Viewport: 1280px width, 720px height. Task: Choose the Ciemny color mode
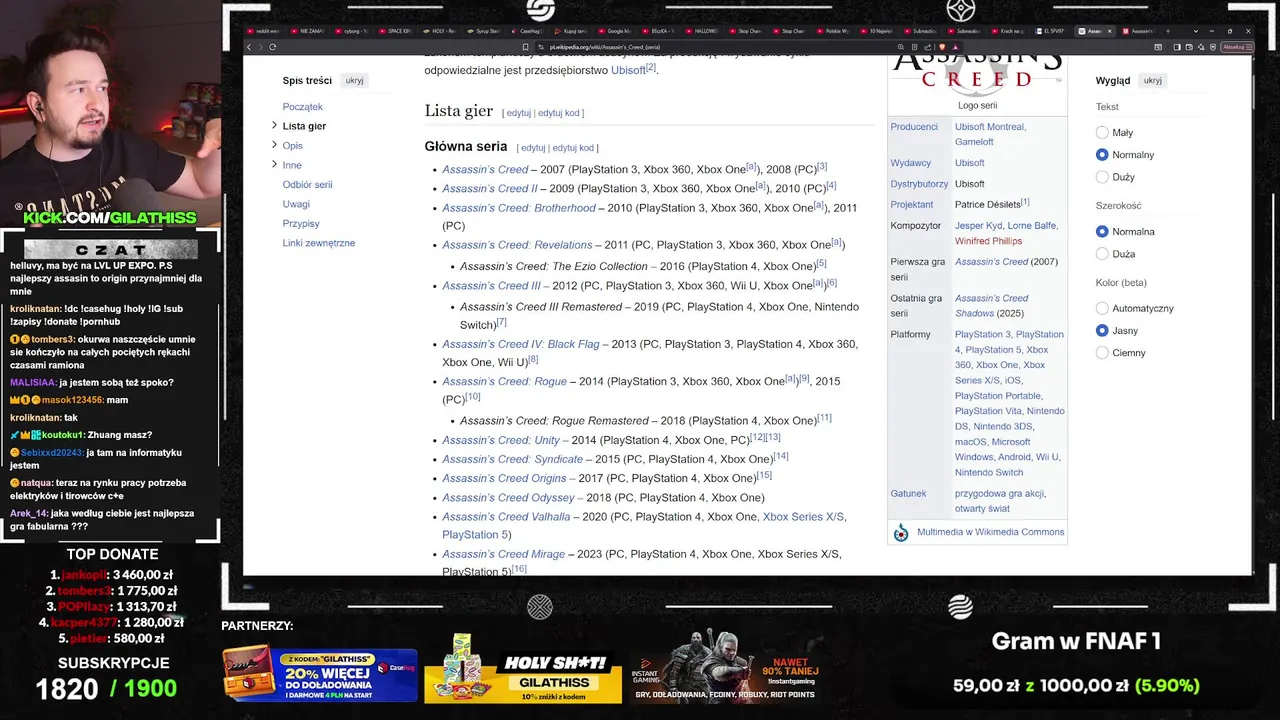coord(1102,352)
